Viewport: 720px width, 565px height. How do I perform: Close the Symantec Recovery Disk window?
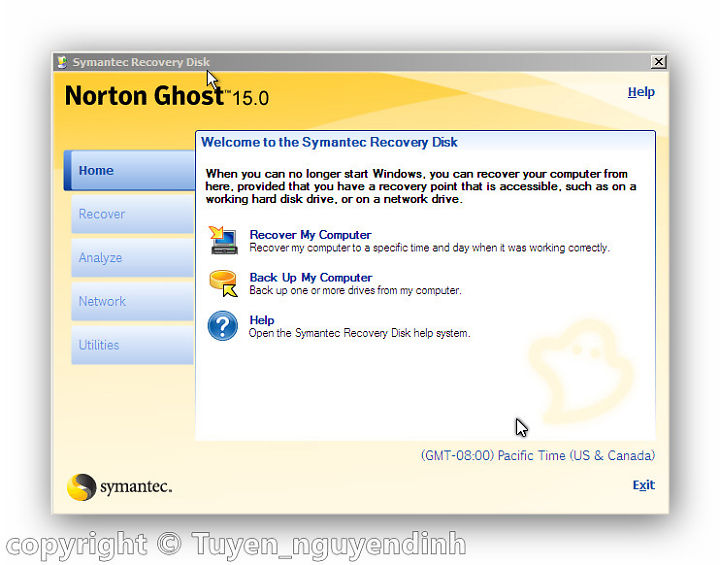658,62
